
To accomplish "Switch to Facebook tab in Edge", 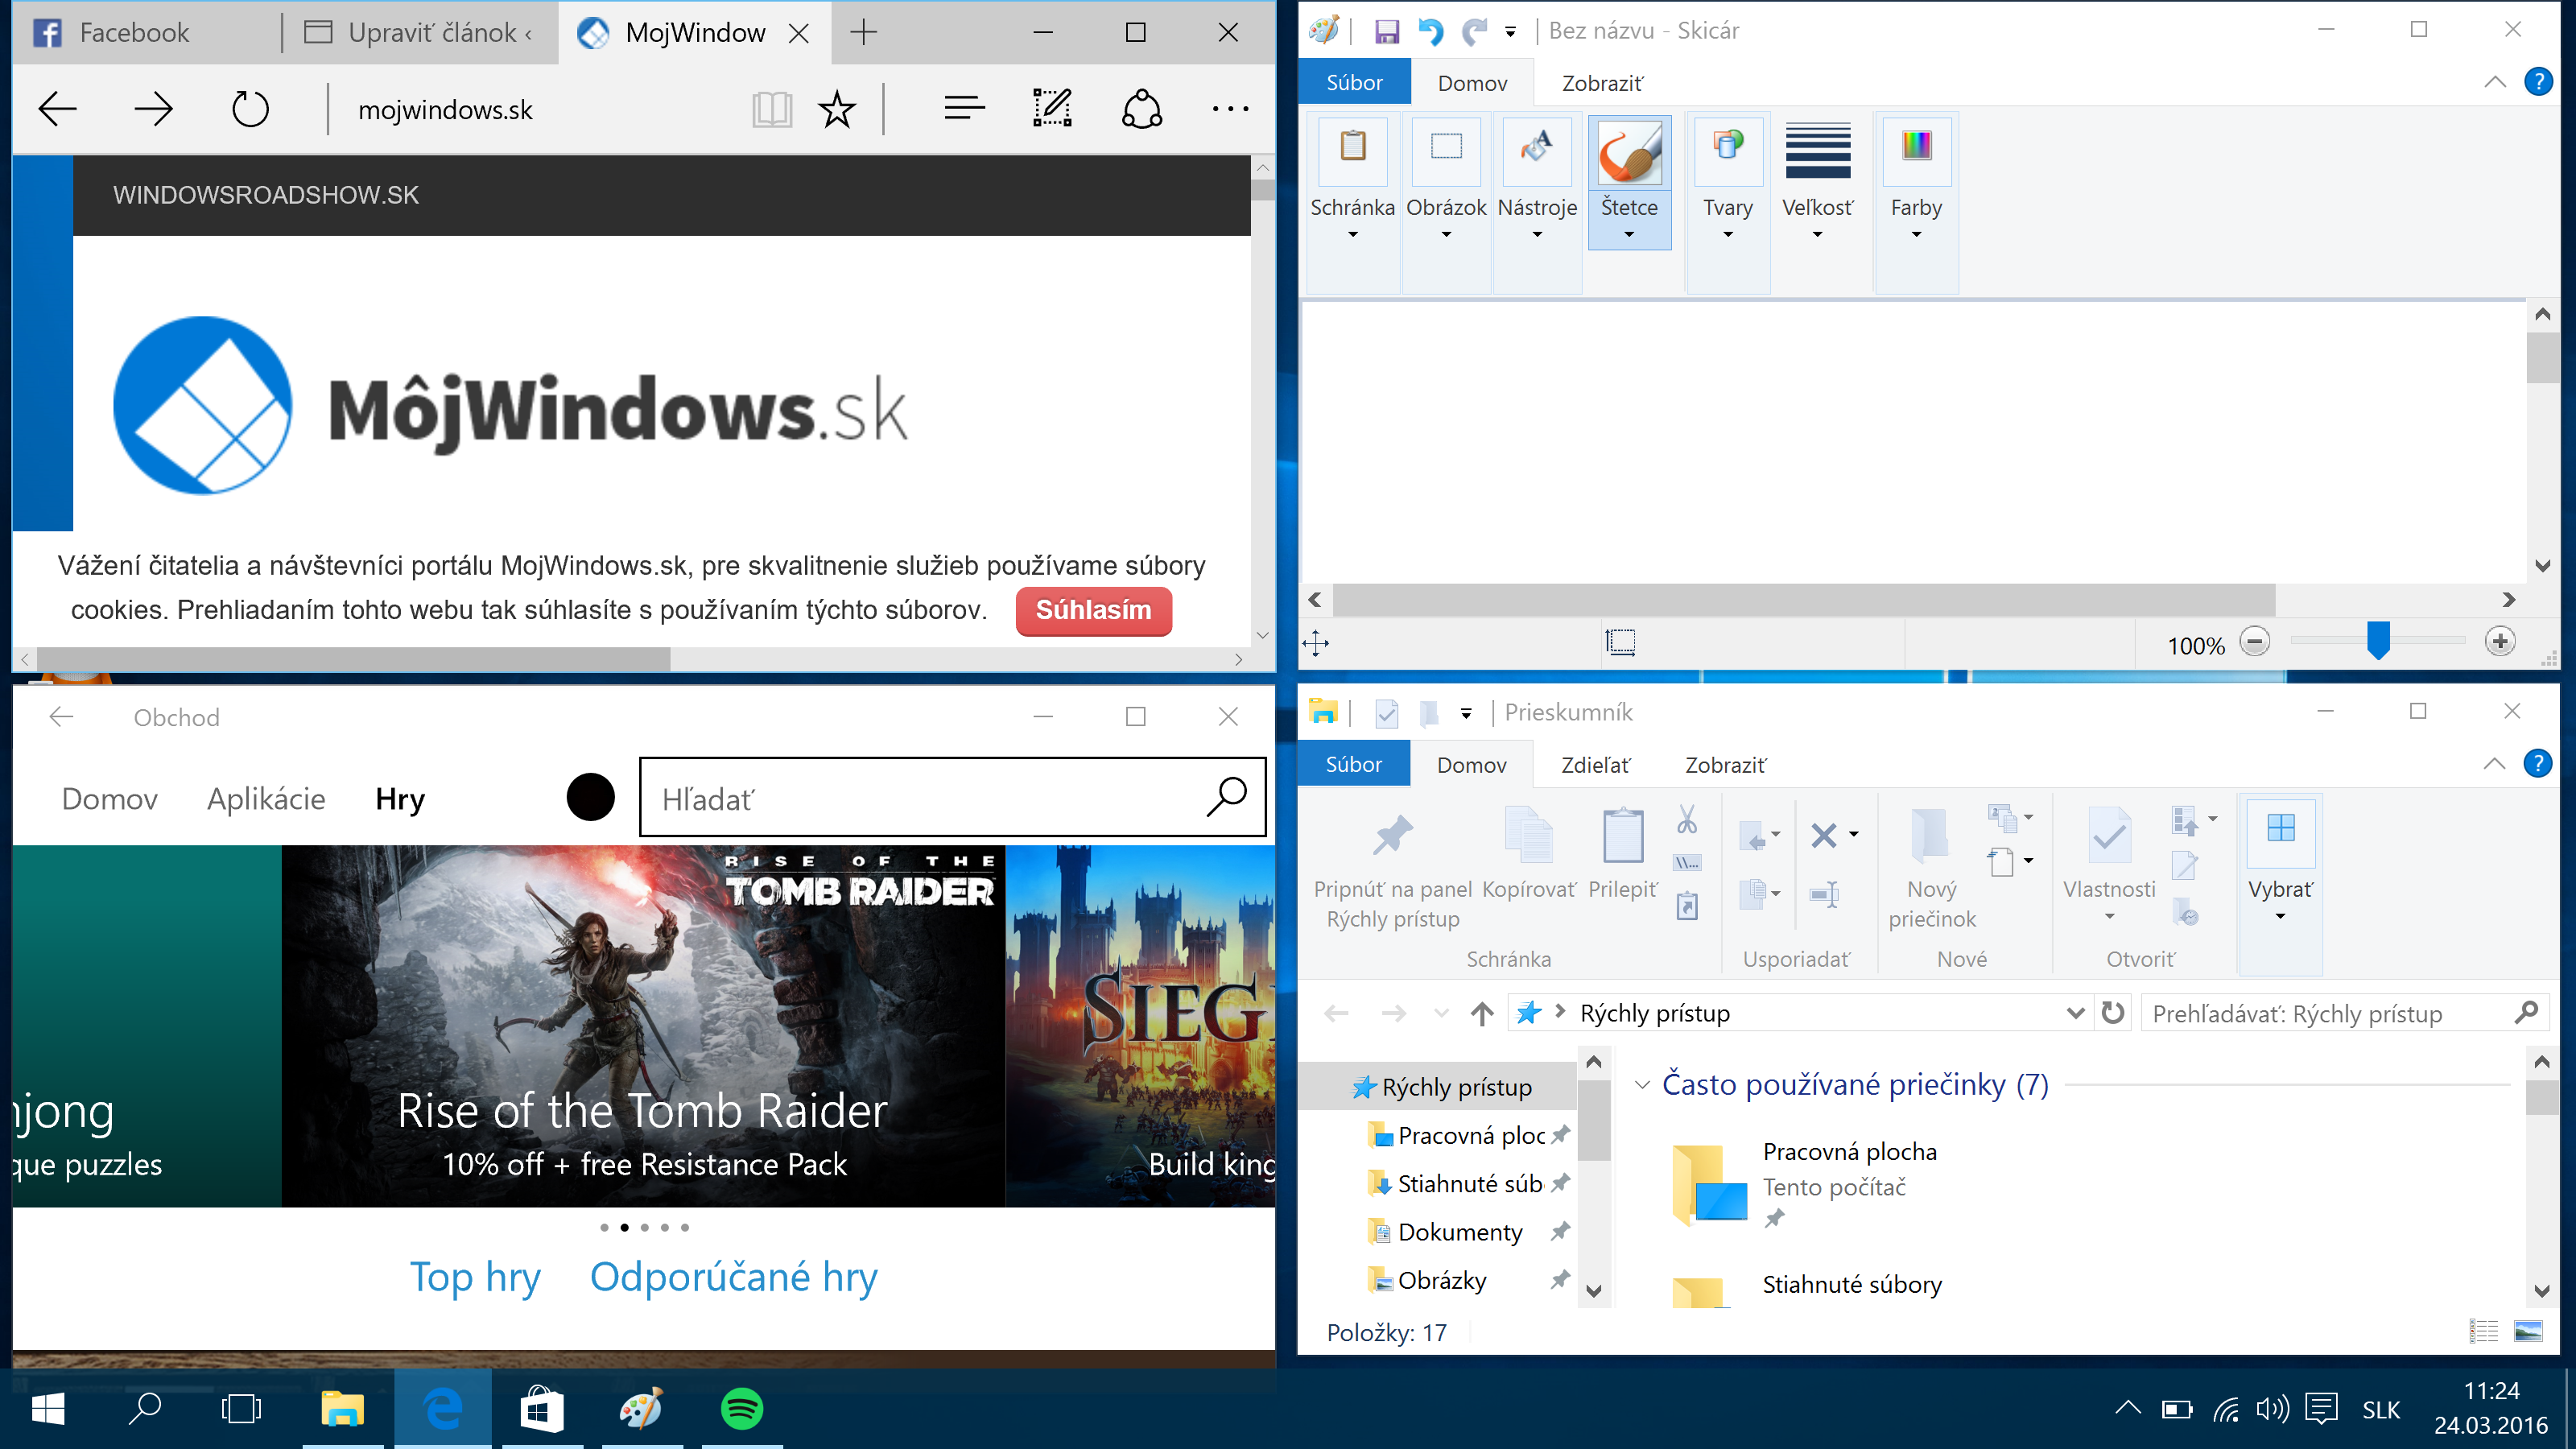I will pyautogui.click(x=145, y=33).
